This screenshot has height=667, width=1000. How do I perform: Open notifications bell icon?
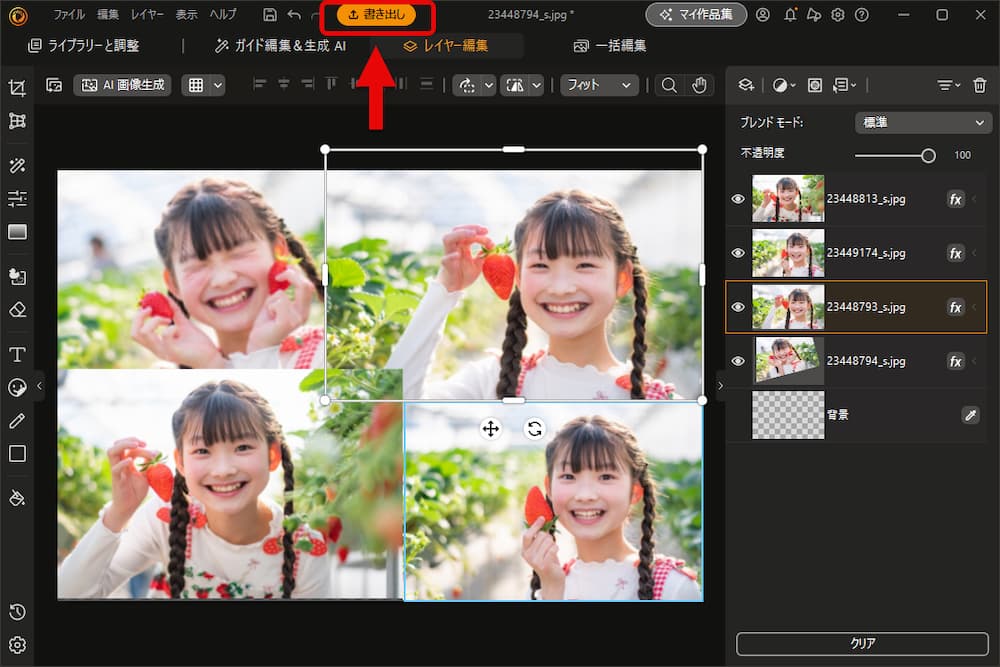790,15
